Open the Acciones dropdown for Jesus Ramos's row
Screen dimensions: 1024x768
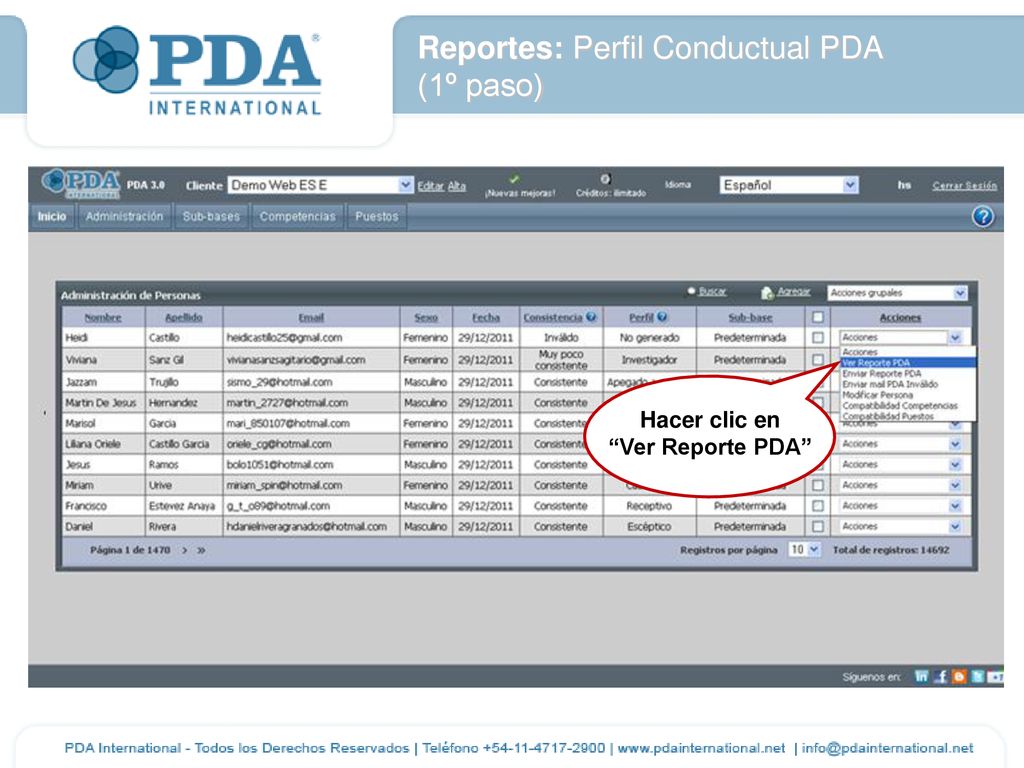[x=901, y=465]
